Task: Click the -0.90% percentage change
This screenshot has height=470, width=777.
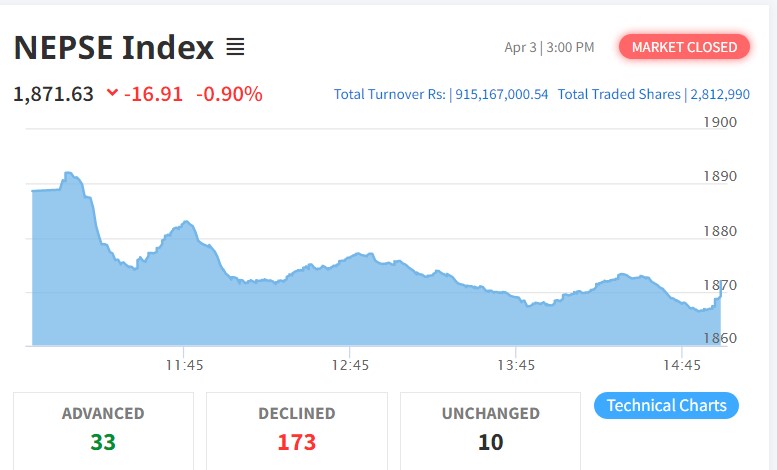Action: click(x=229, y=94)
